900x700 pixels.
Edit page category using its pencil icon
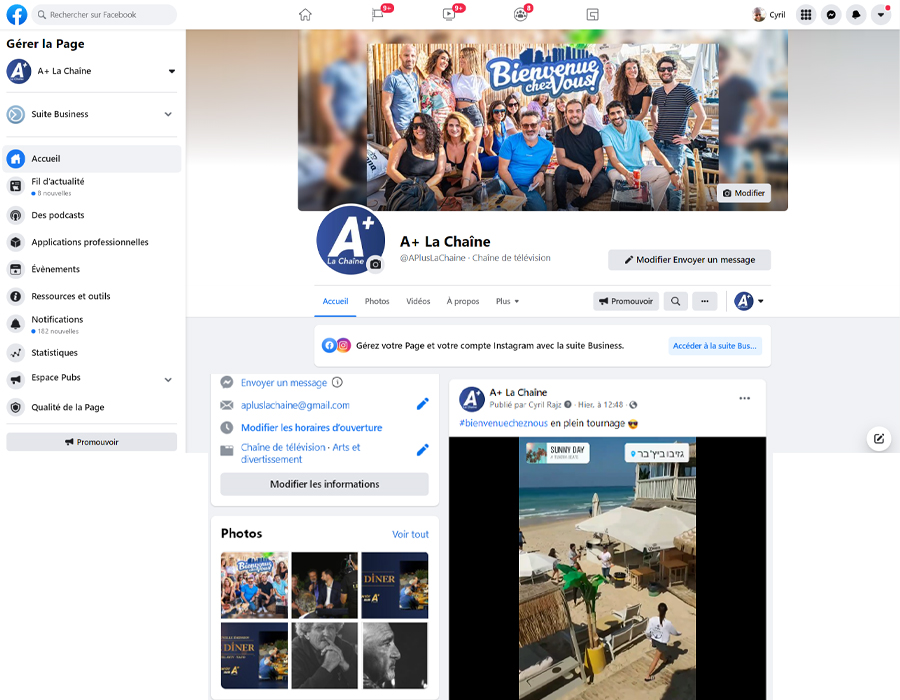[x=422, y=450]
